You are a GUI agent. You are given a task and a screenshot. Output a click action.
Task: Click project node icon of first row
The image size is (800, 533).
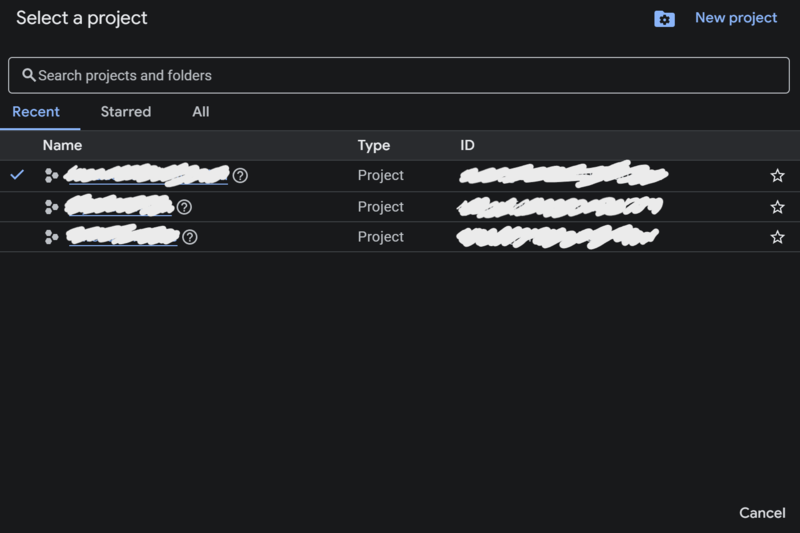(x=51, y=175)
